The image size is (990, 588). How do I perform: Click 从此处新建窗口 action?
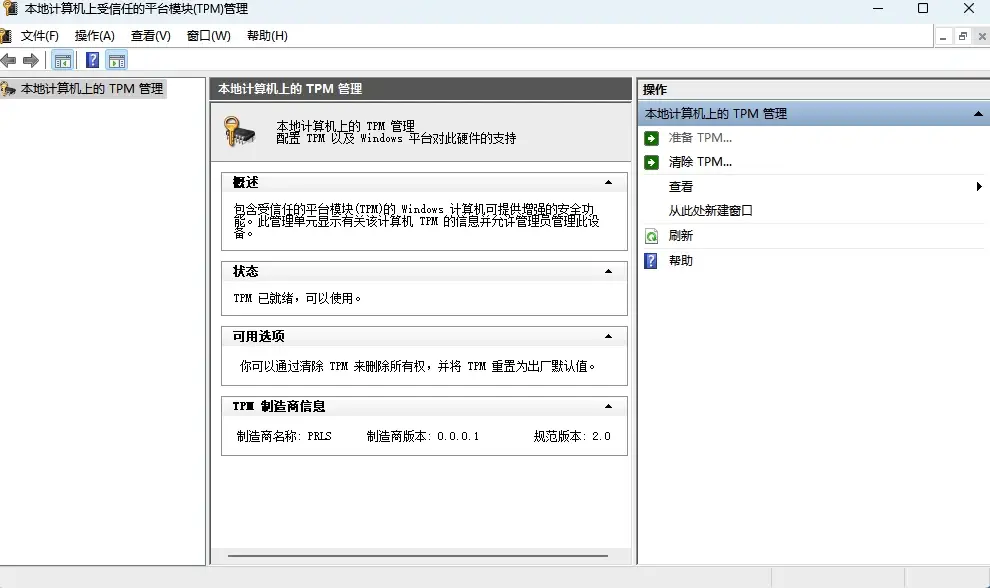710,211
